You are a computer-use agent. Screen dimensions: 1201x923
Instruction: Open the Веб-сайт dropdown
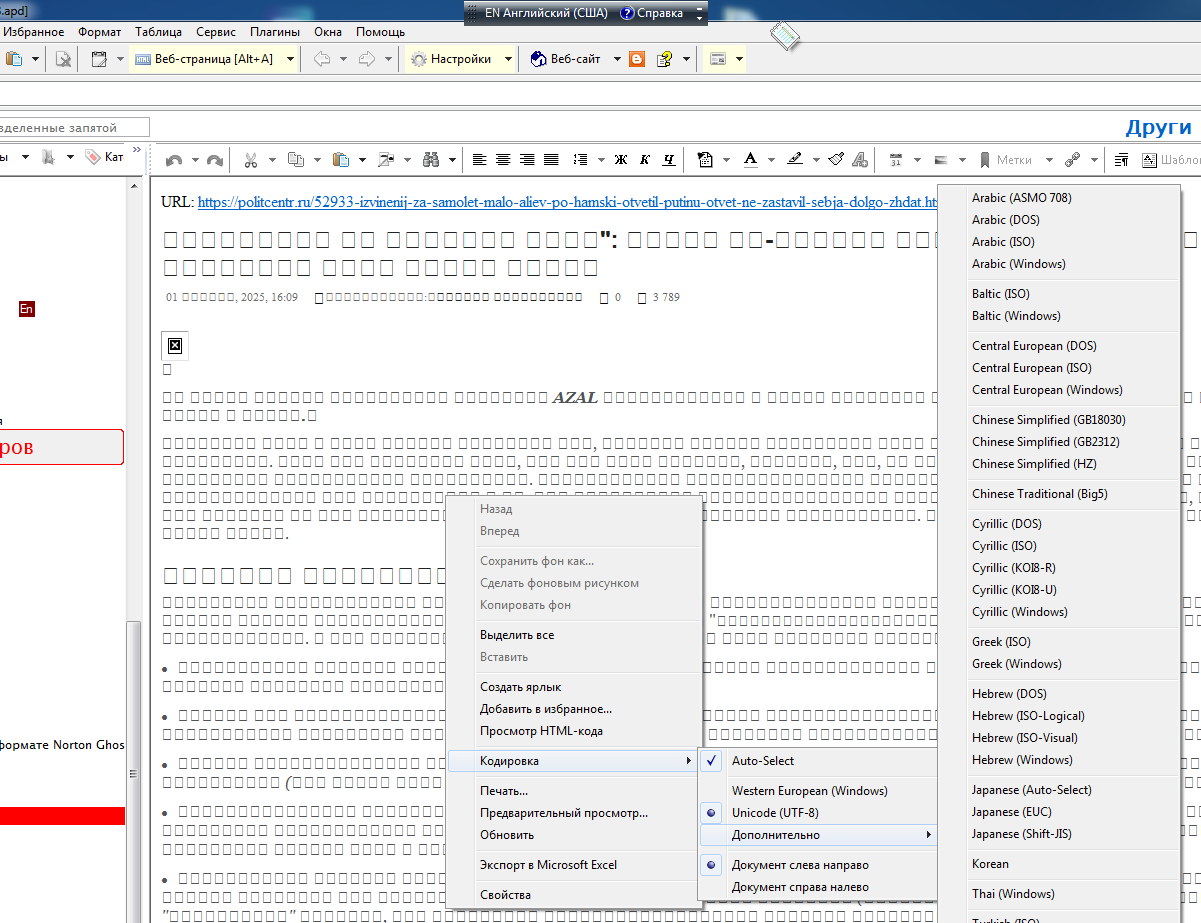point(617,59)
